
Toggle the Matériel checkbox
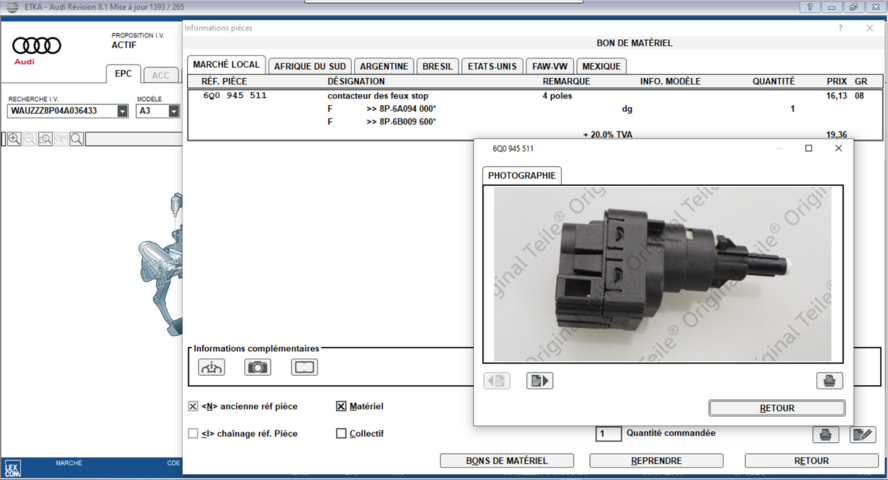pos(341,407)
